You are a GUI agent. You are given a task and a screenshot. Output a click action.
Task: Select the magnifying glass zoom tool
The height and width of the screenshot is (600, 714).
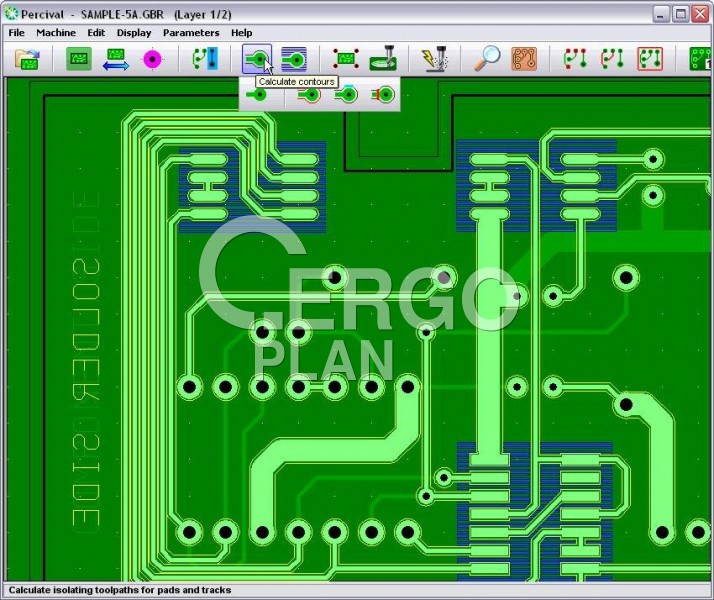pyautogui.click(x=487, y=58)
